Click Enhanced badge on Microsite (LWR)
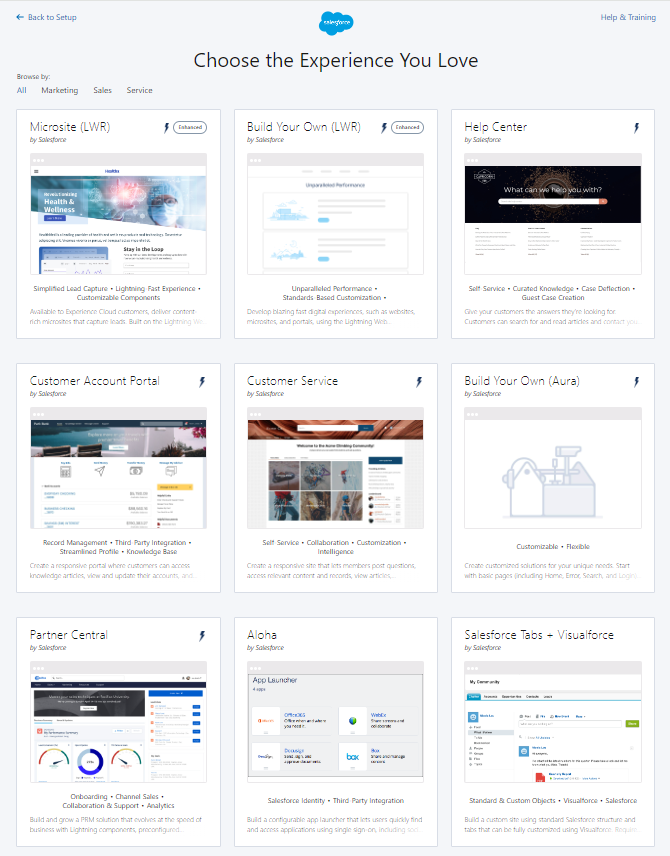Screen dimensions: 670x856 190,128
